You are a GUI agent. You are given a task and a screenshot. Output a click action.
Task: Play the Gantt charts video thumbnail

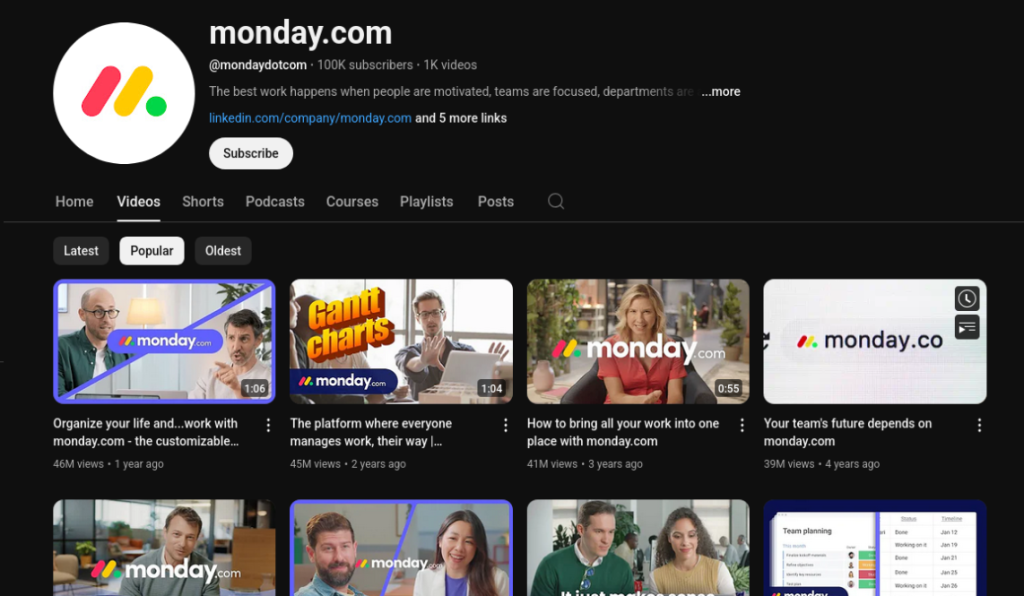pyautogui.click(x=401, y=341)
